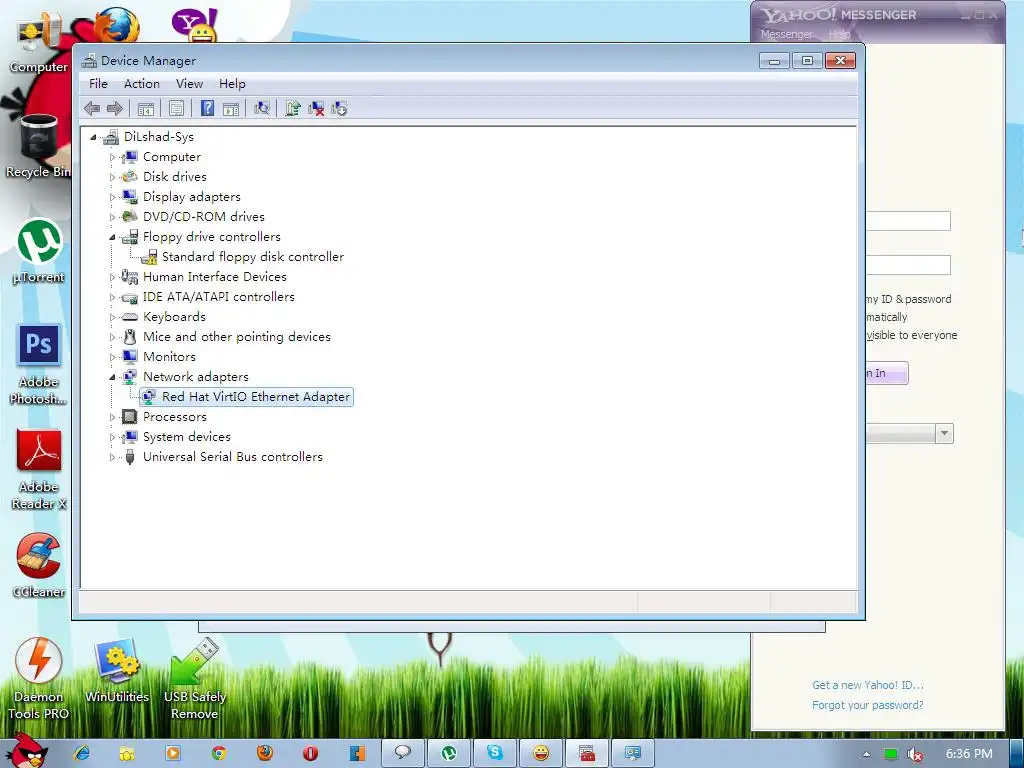Screen dimensions: 1024x768
Task: Click the Sign In button in Yahoo Messenger
Action: point(887,373)
